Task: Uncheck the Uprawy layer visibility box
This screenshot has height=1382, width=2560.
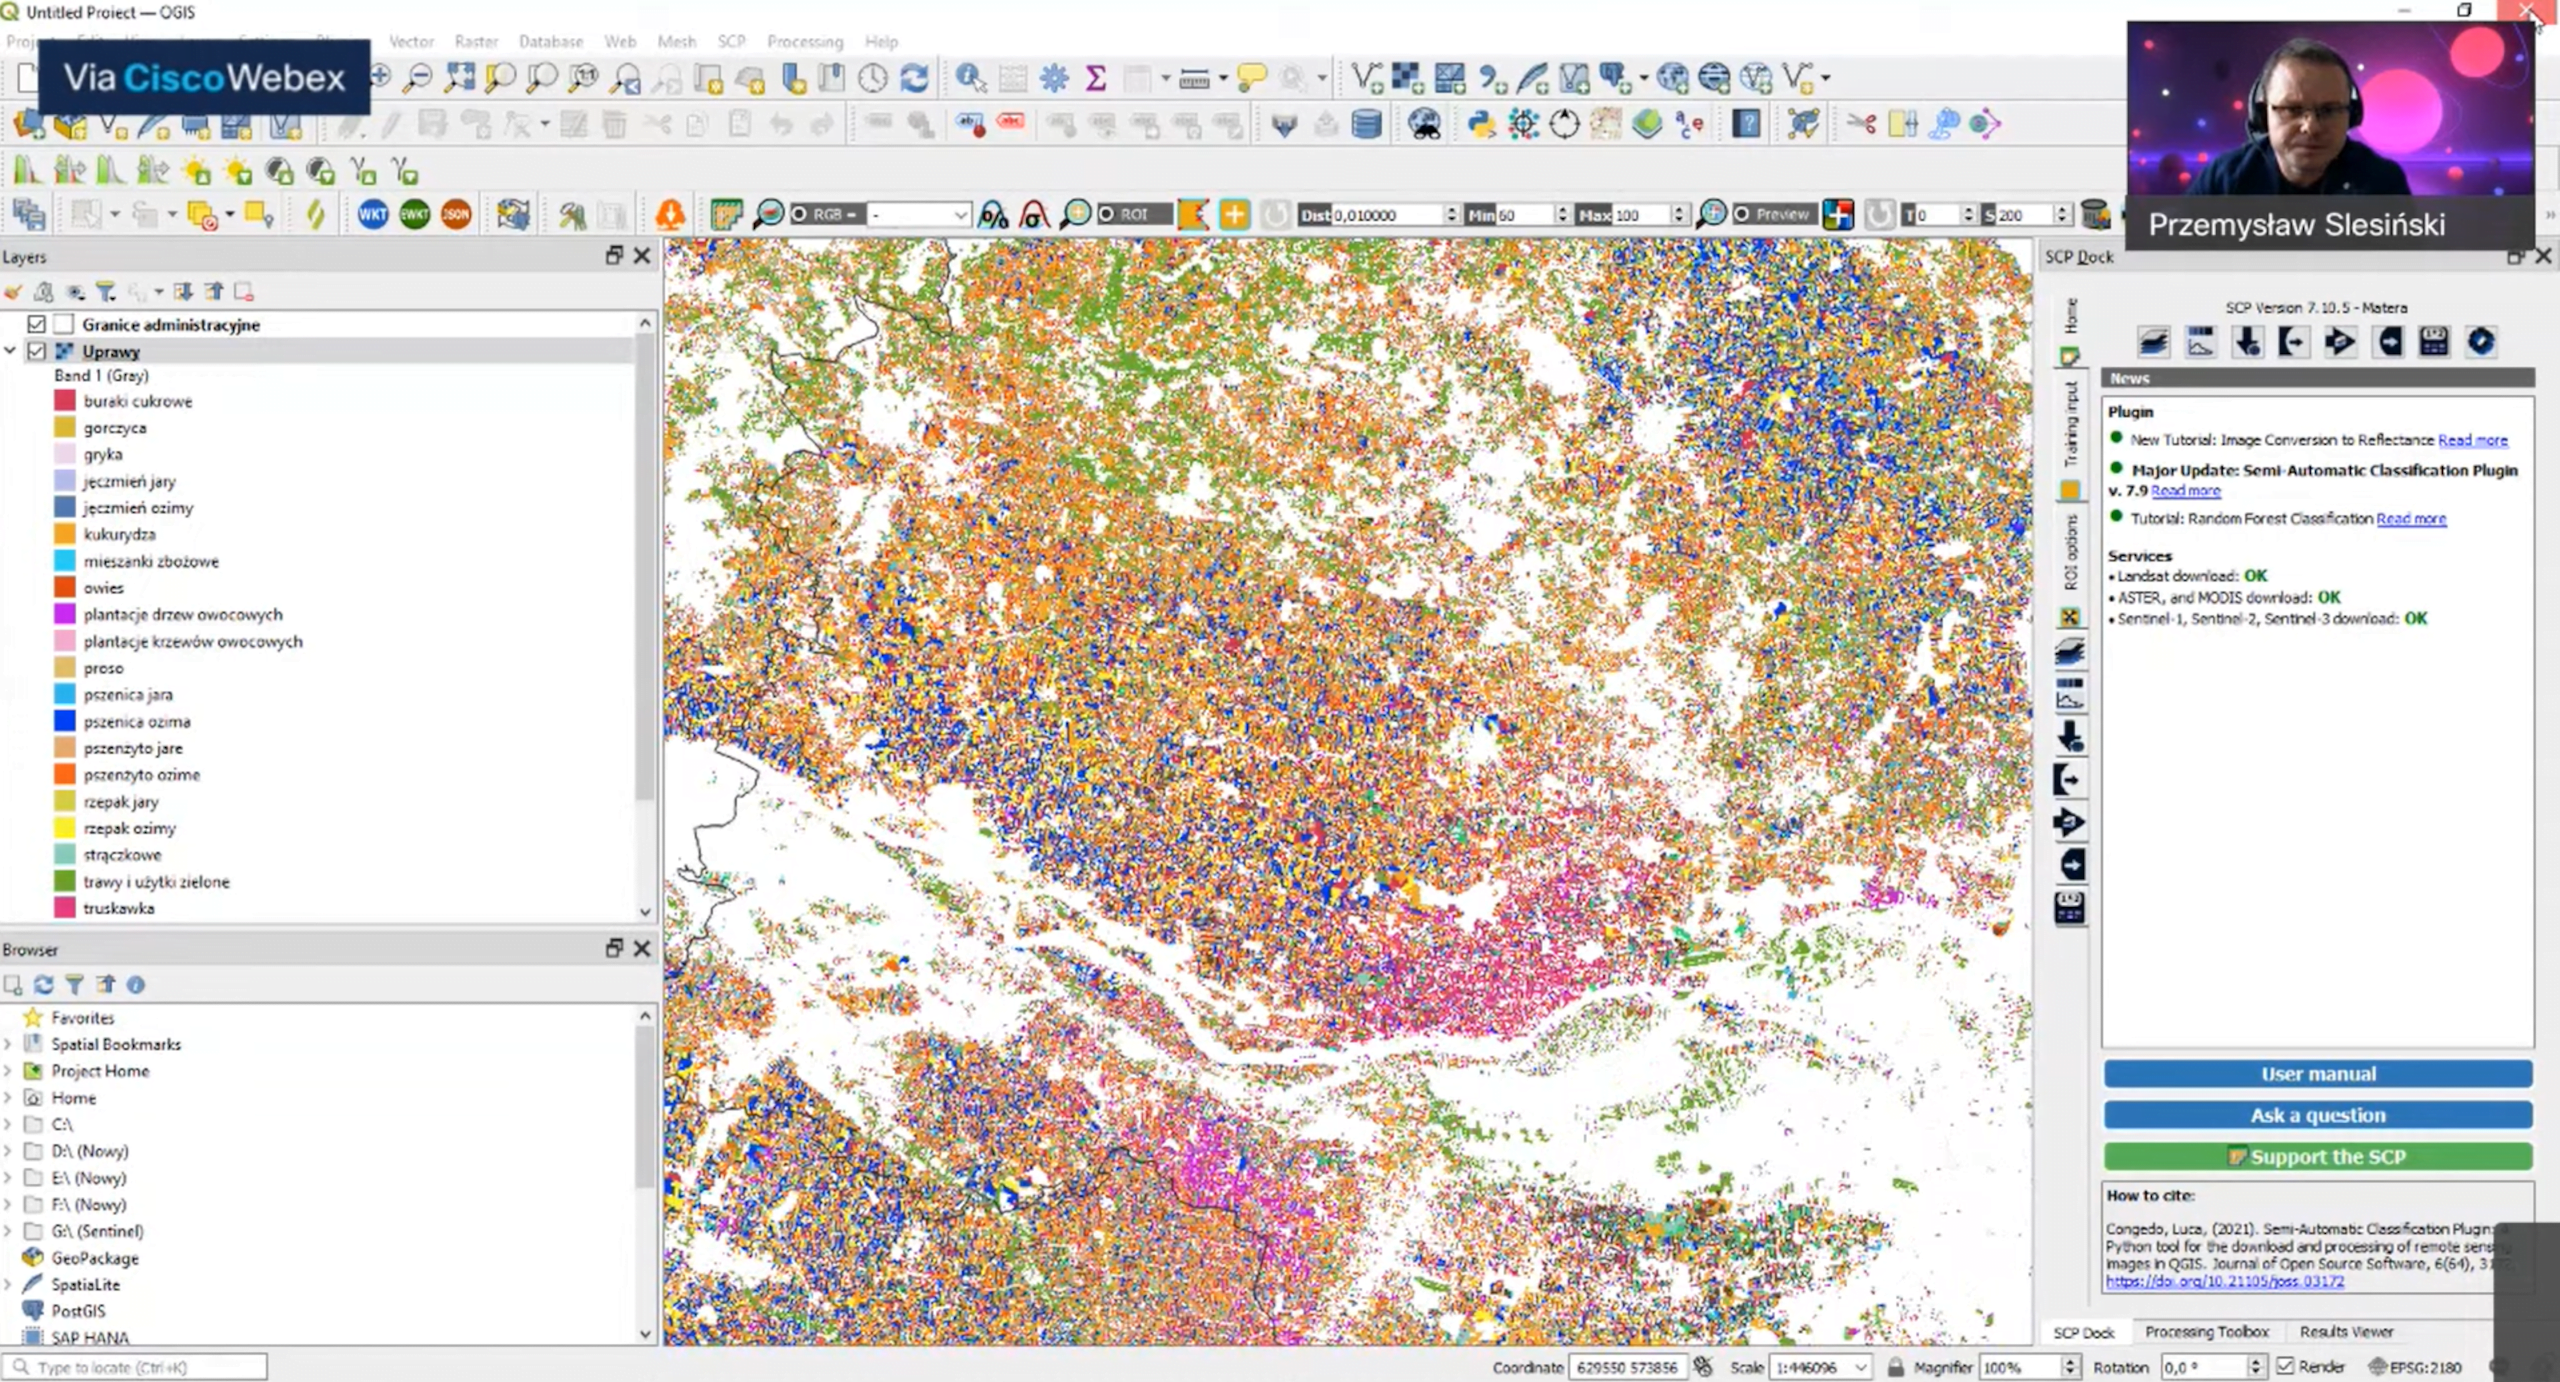Action: 37,351
